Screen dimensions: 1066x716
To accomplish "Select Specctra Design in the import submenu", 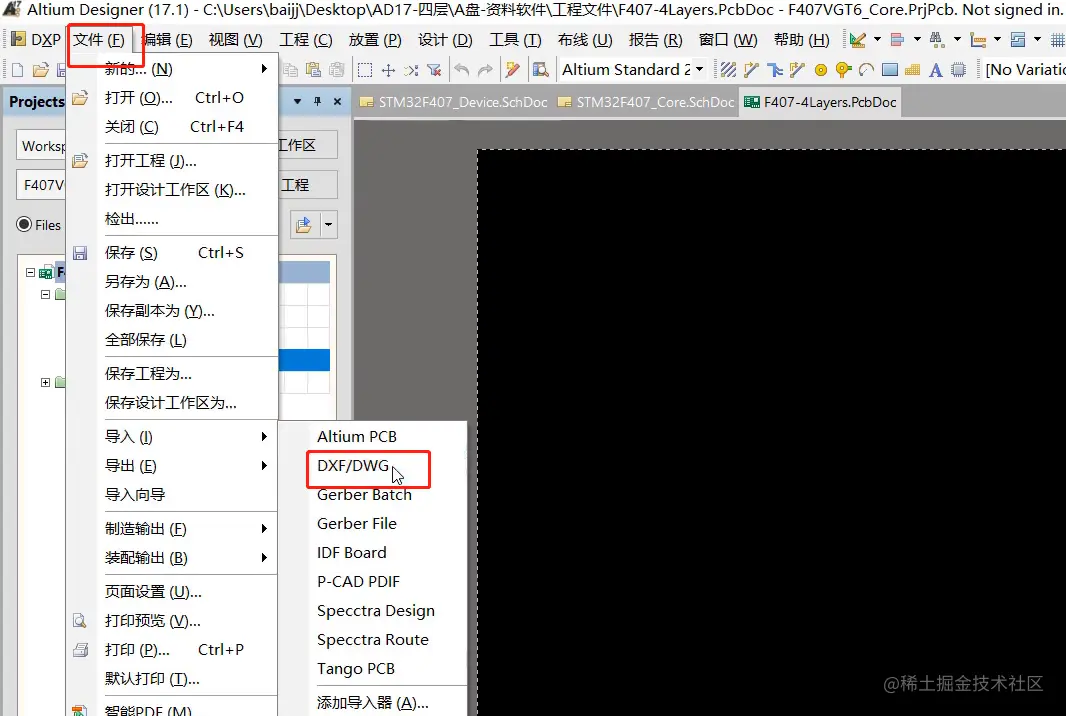I will point(373,611).
